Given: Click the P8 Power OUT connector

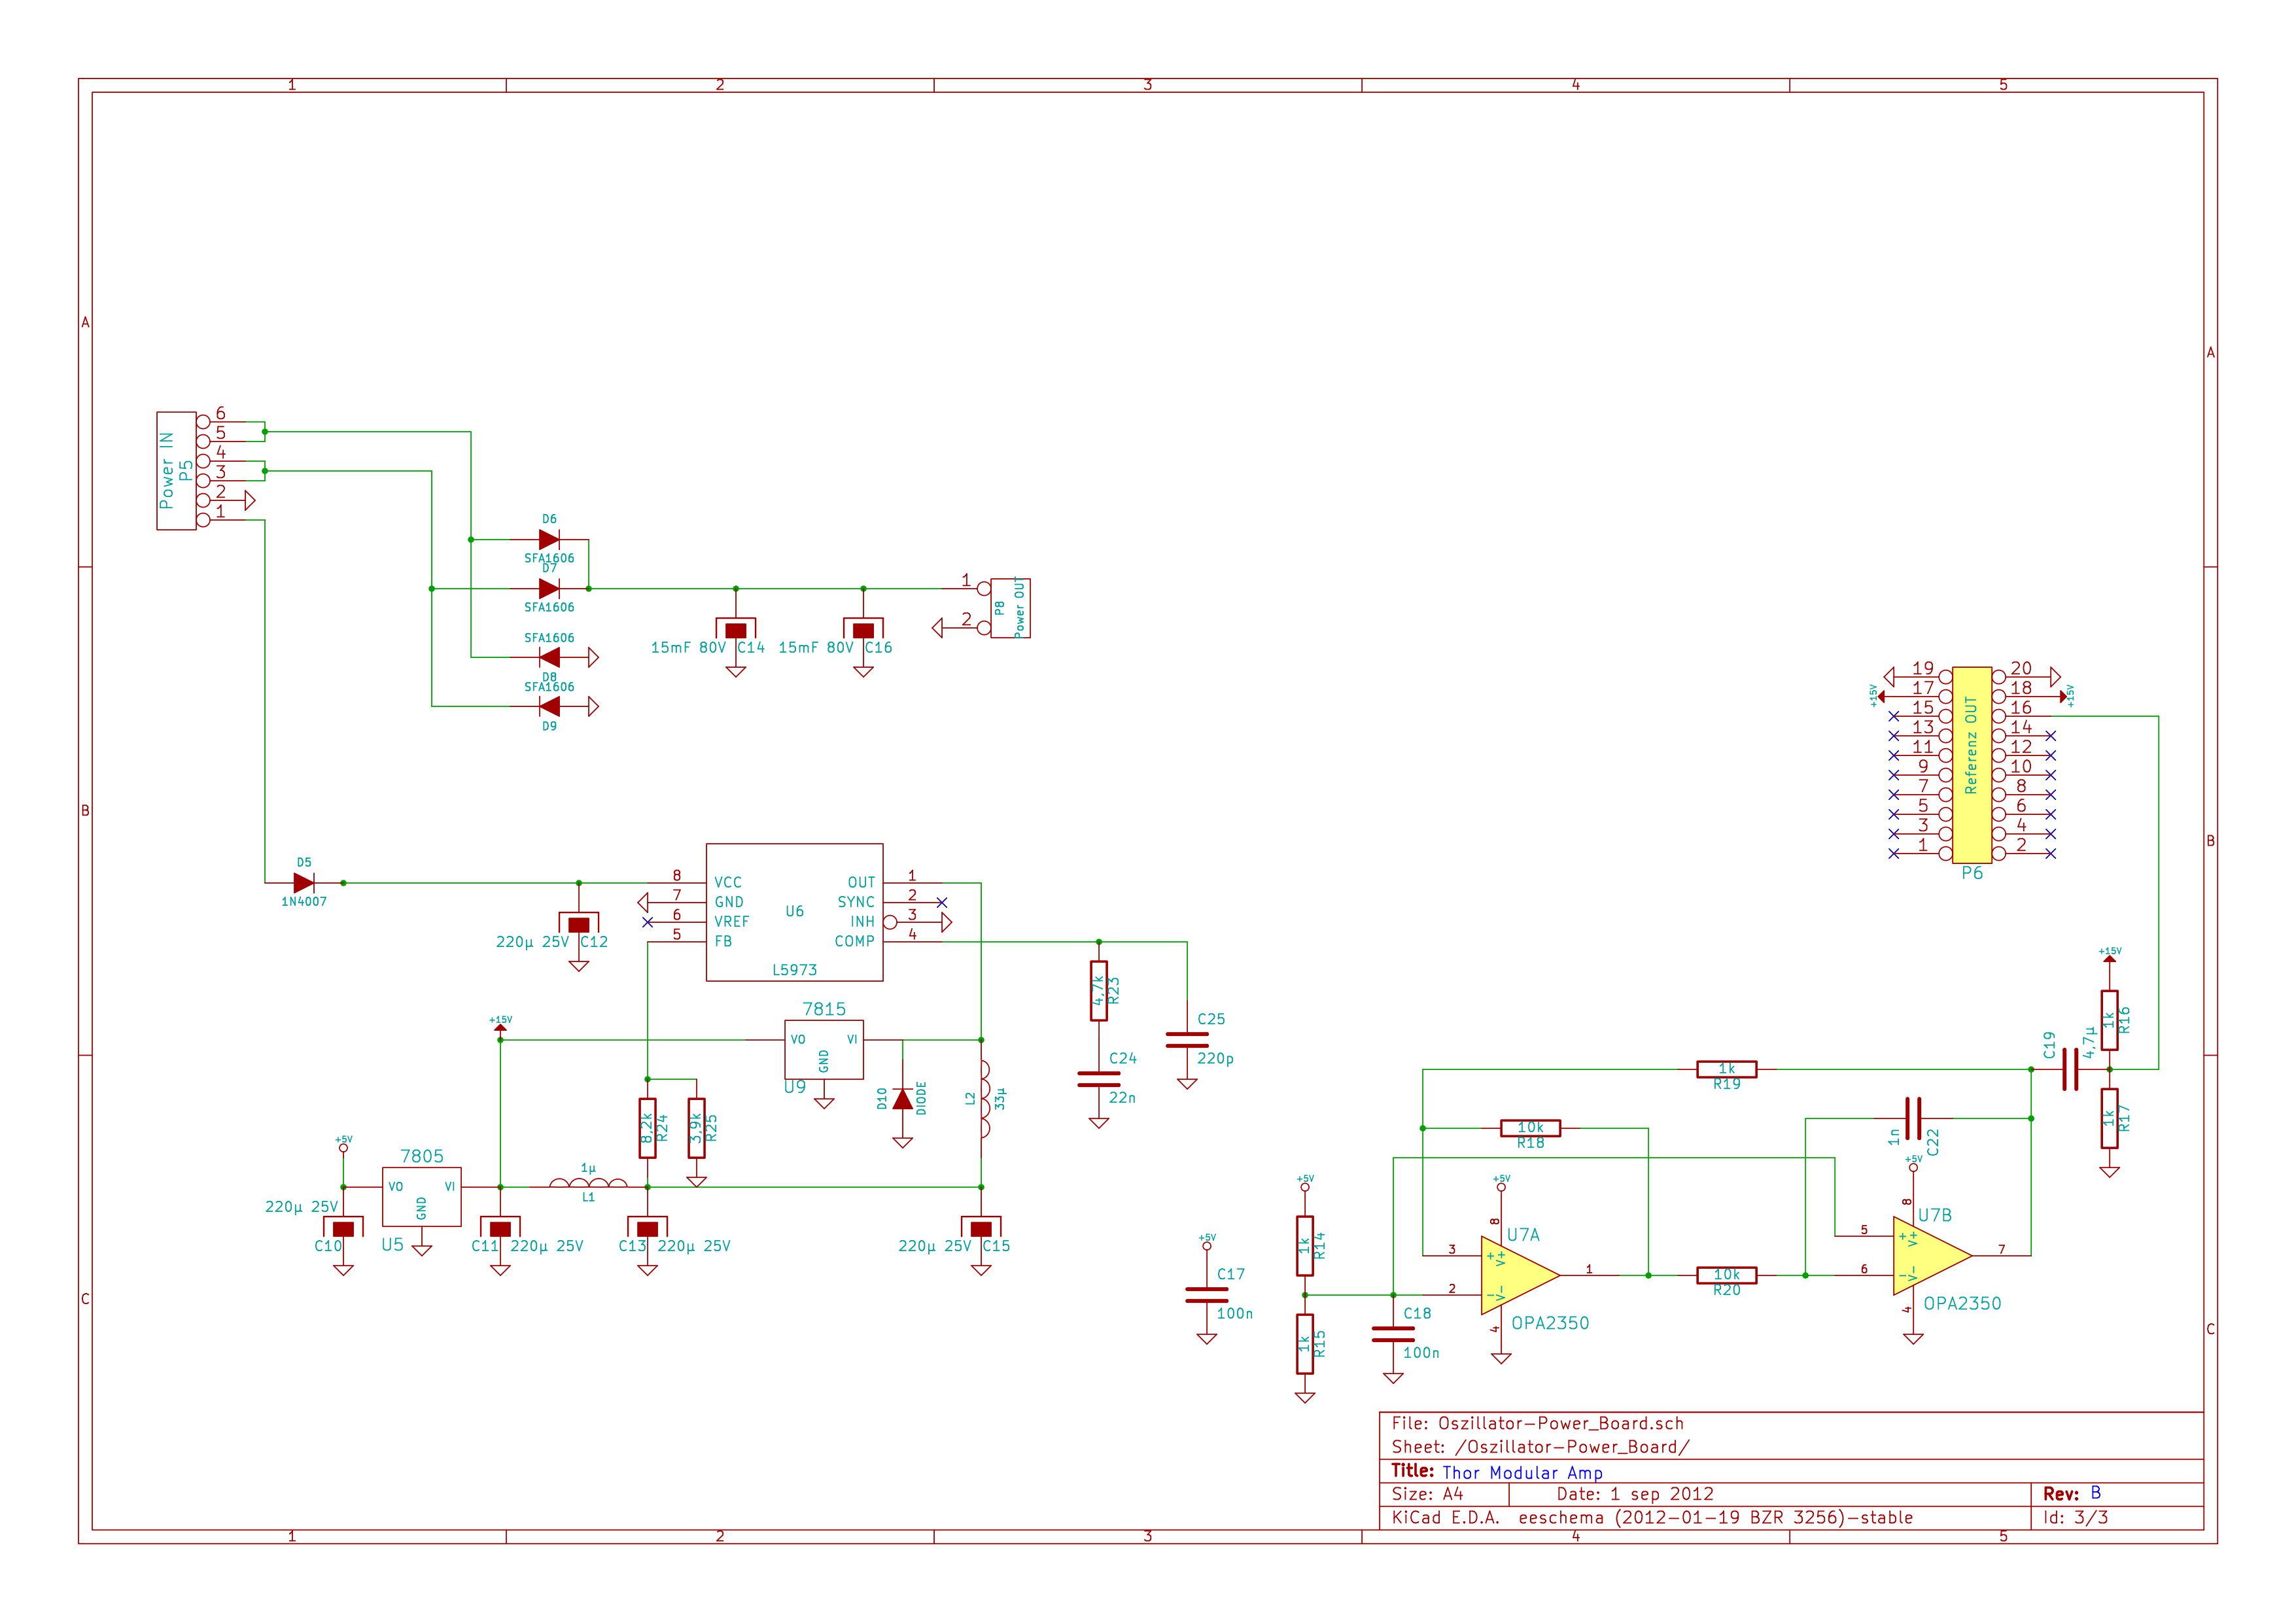Looking at the screenshot, I should click(x=1010, y=608).
